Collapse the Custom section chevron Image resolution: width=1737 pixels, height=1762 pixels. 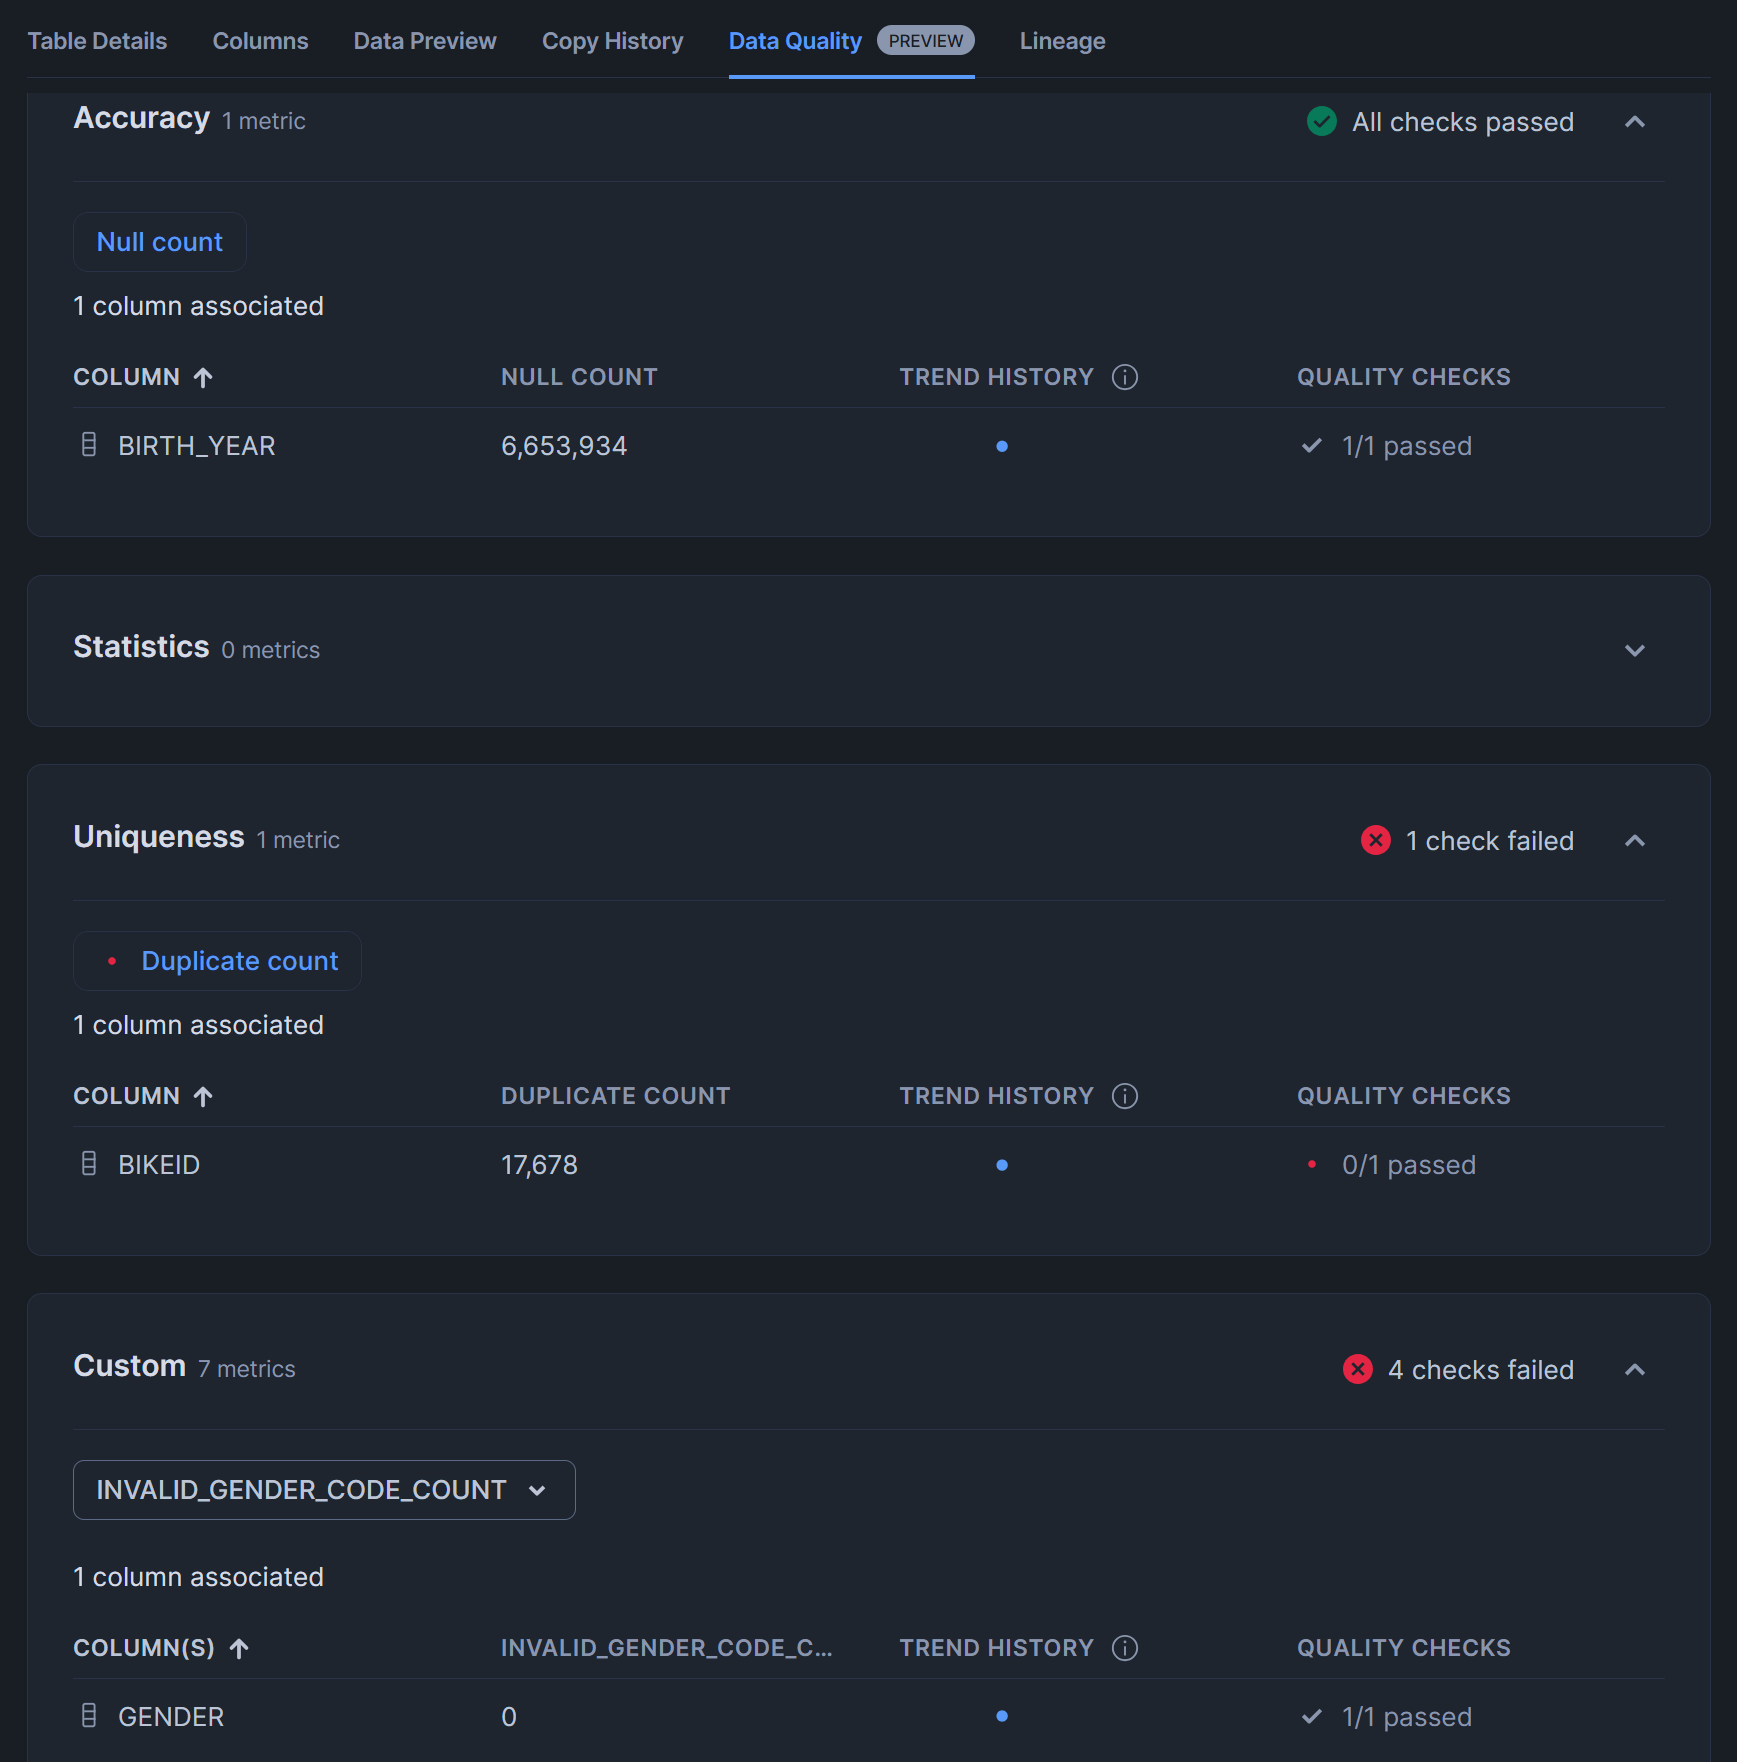[1635, 1370]
